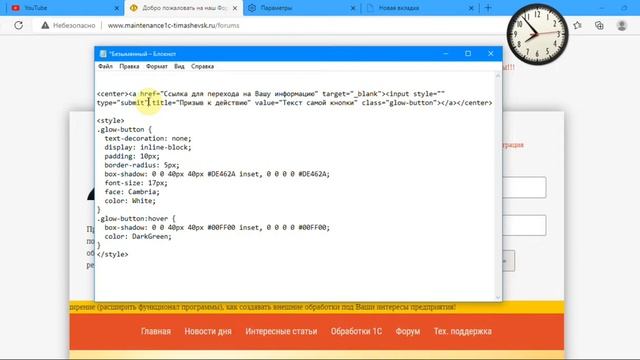Viewport: 640px width, 360px height.
Task: Click display: inline-block; line
Action: (148, 147)
